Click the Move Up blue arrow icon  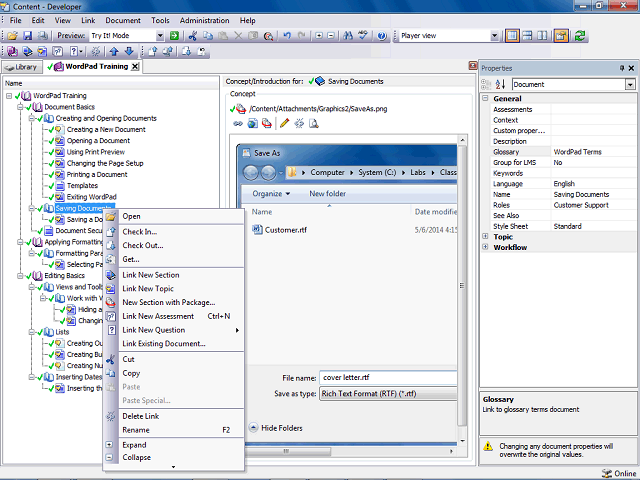click(114, 51)
